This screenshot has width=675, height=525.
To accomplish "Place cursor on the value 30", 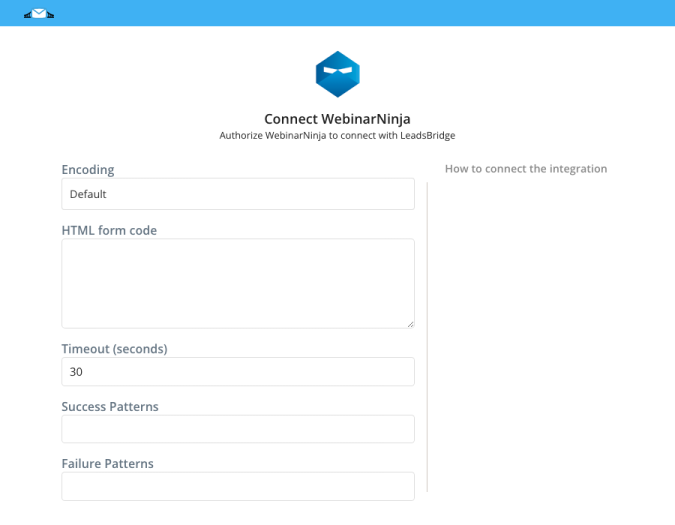I will (76, 372).
